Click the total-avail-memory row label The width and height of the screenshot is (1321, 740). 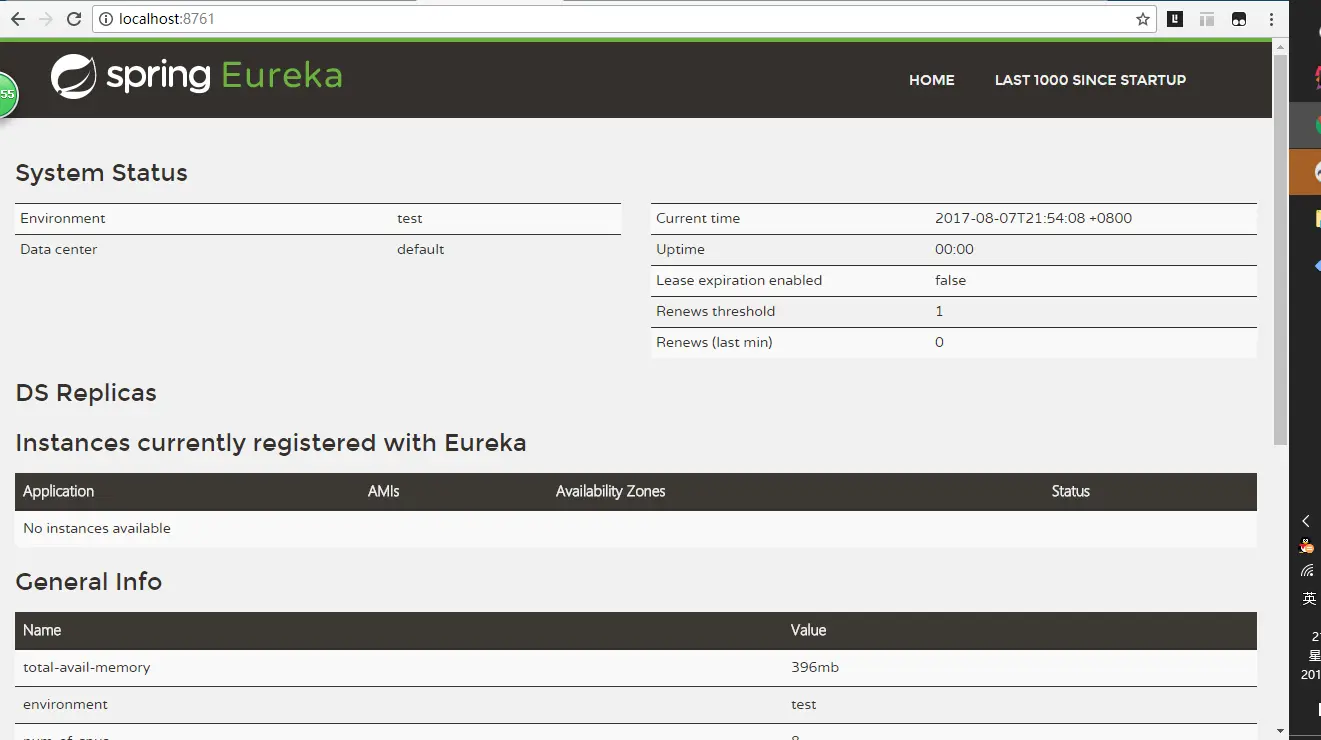[86, 667]
